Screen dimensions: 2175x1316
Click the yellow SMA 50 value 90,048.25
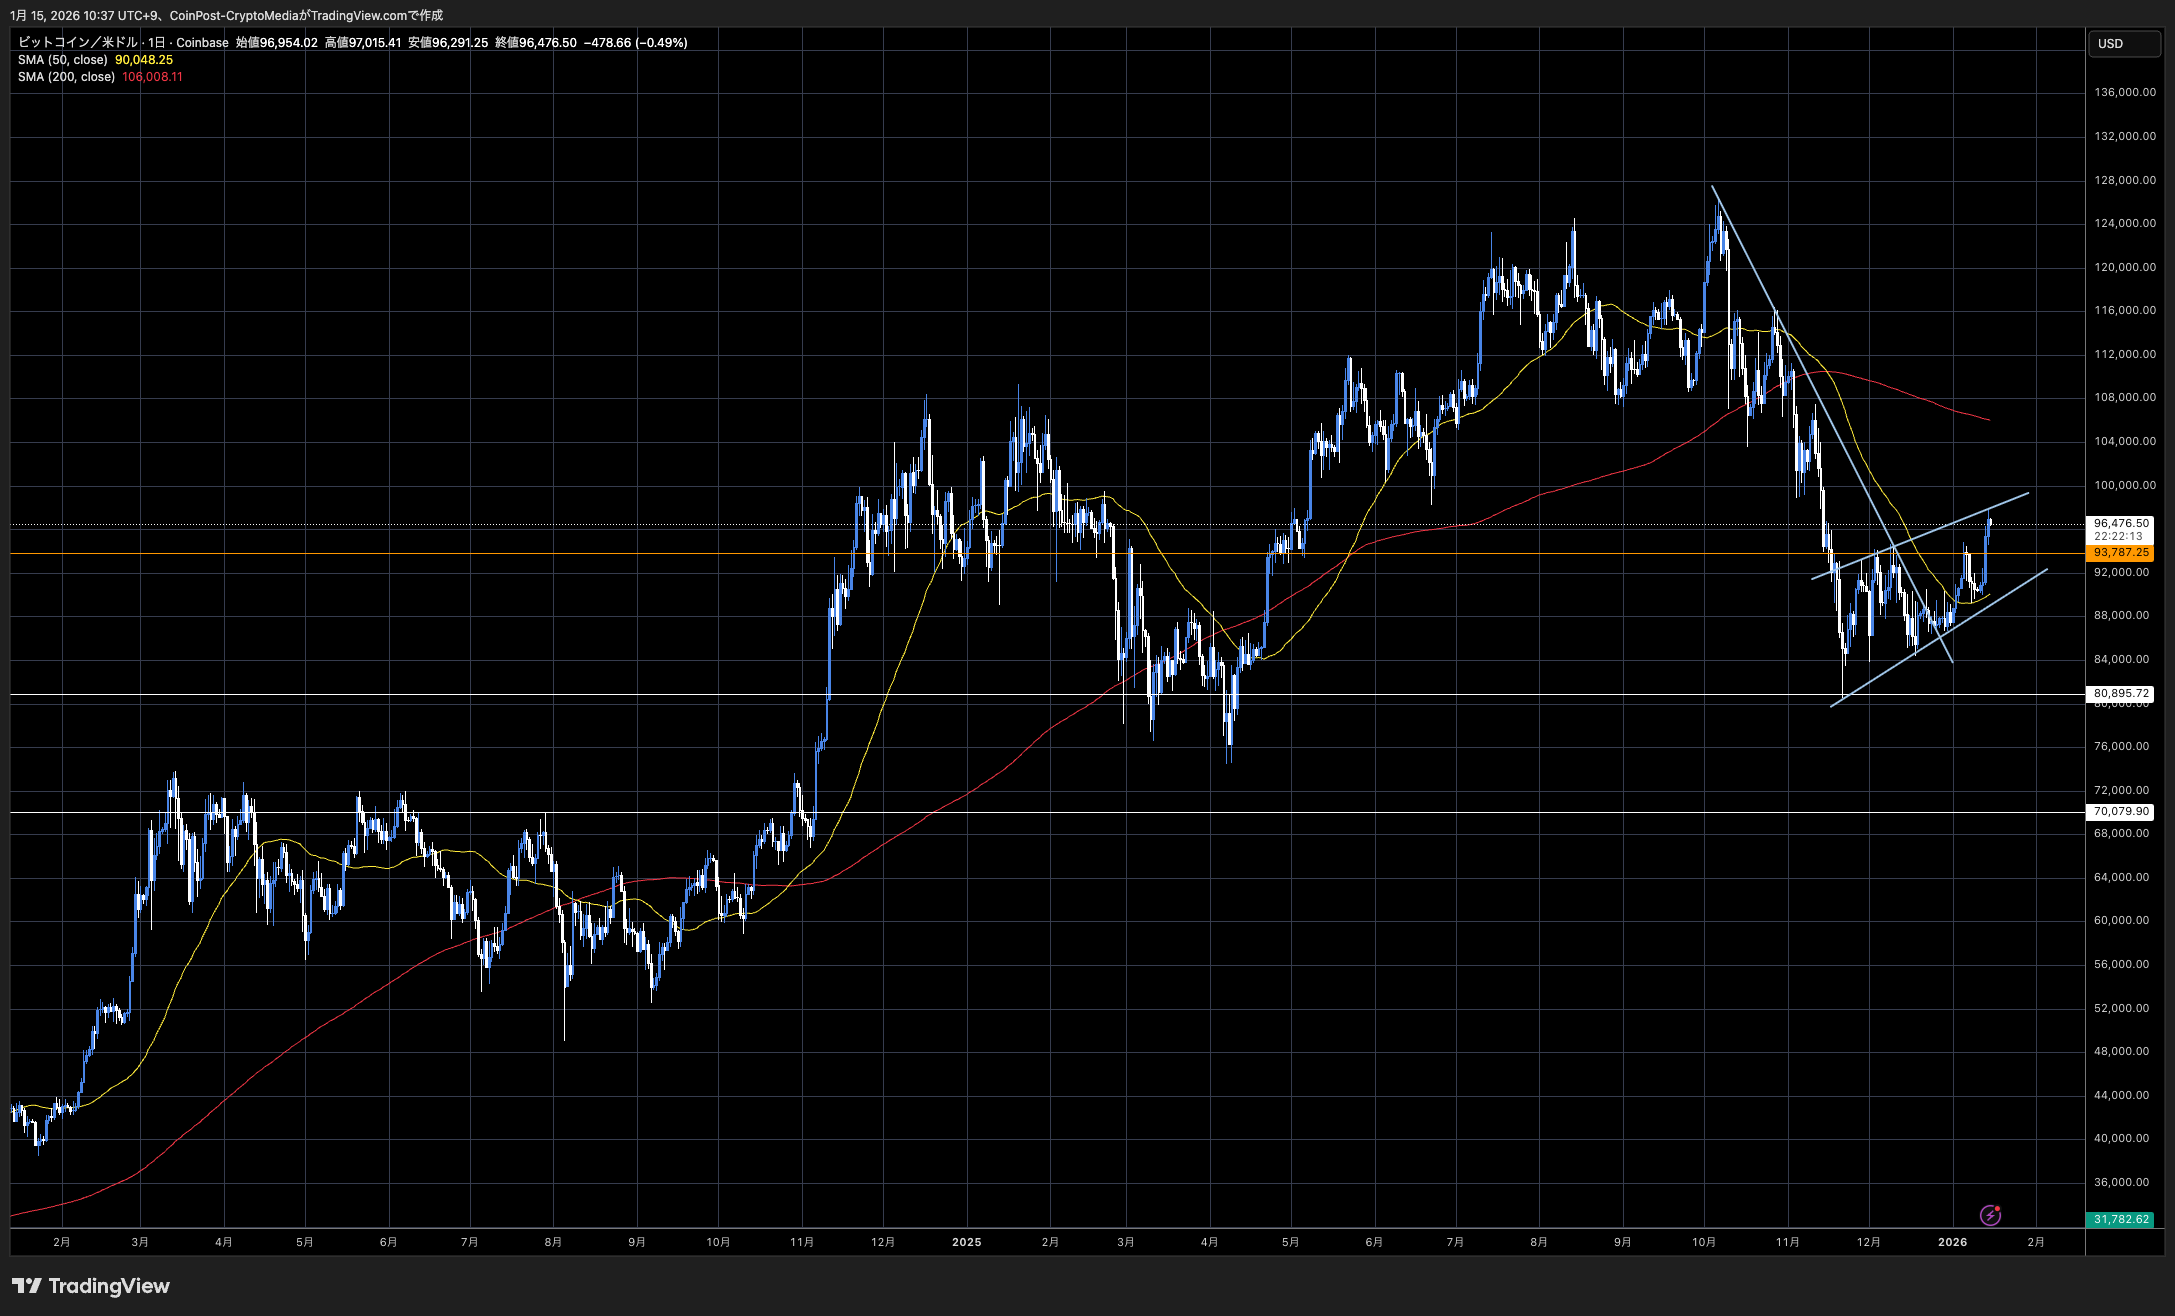pos(144,60)
